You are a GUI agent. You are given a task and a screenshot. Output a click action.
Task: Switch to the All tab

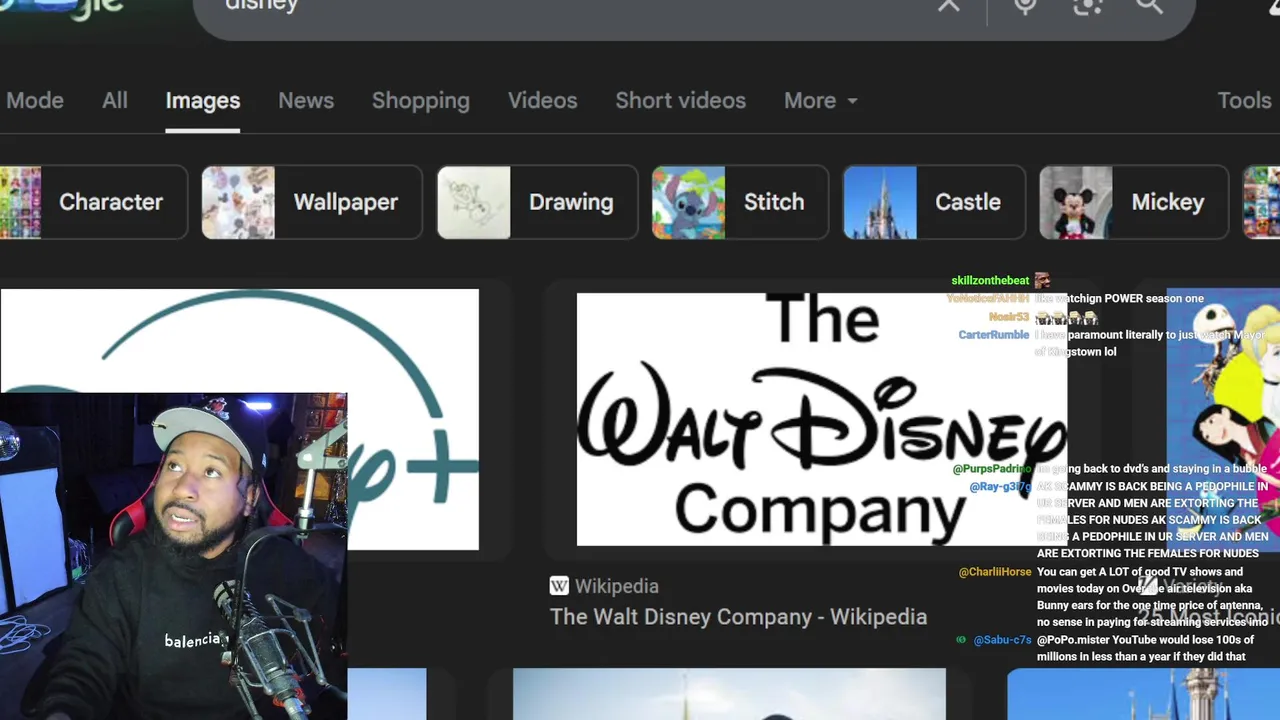pyautogui.click(x=115, y=101)
